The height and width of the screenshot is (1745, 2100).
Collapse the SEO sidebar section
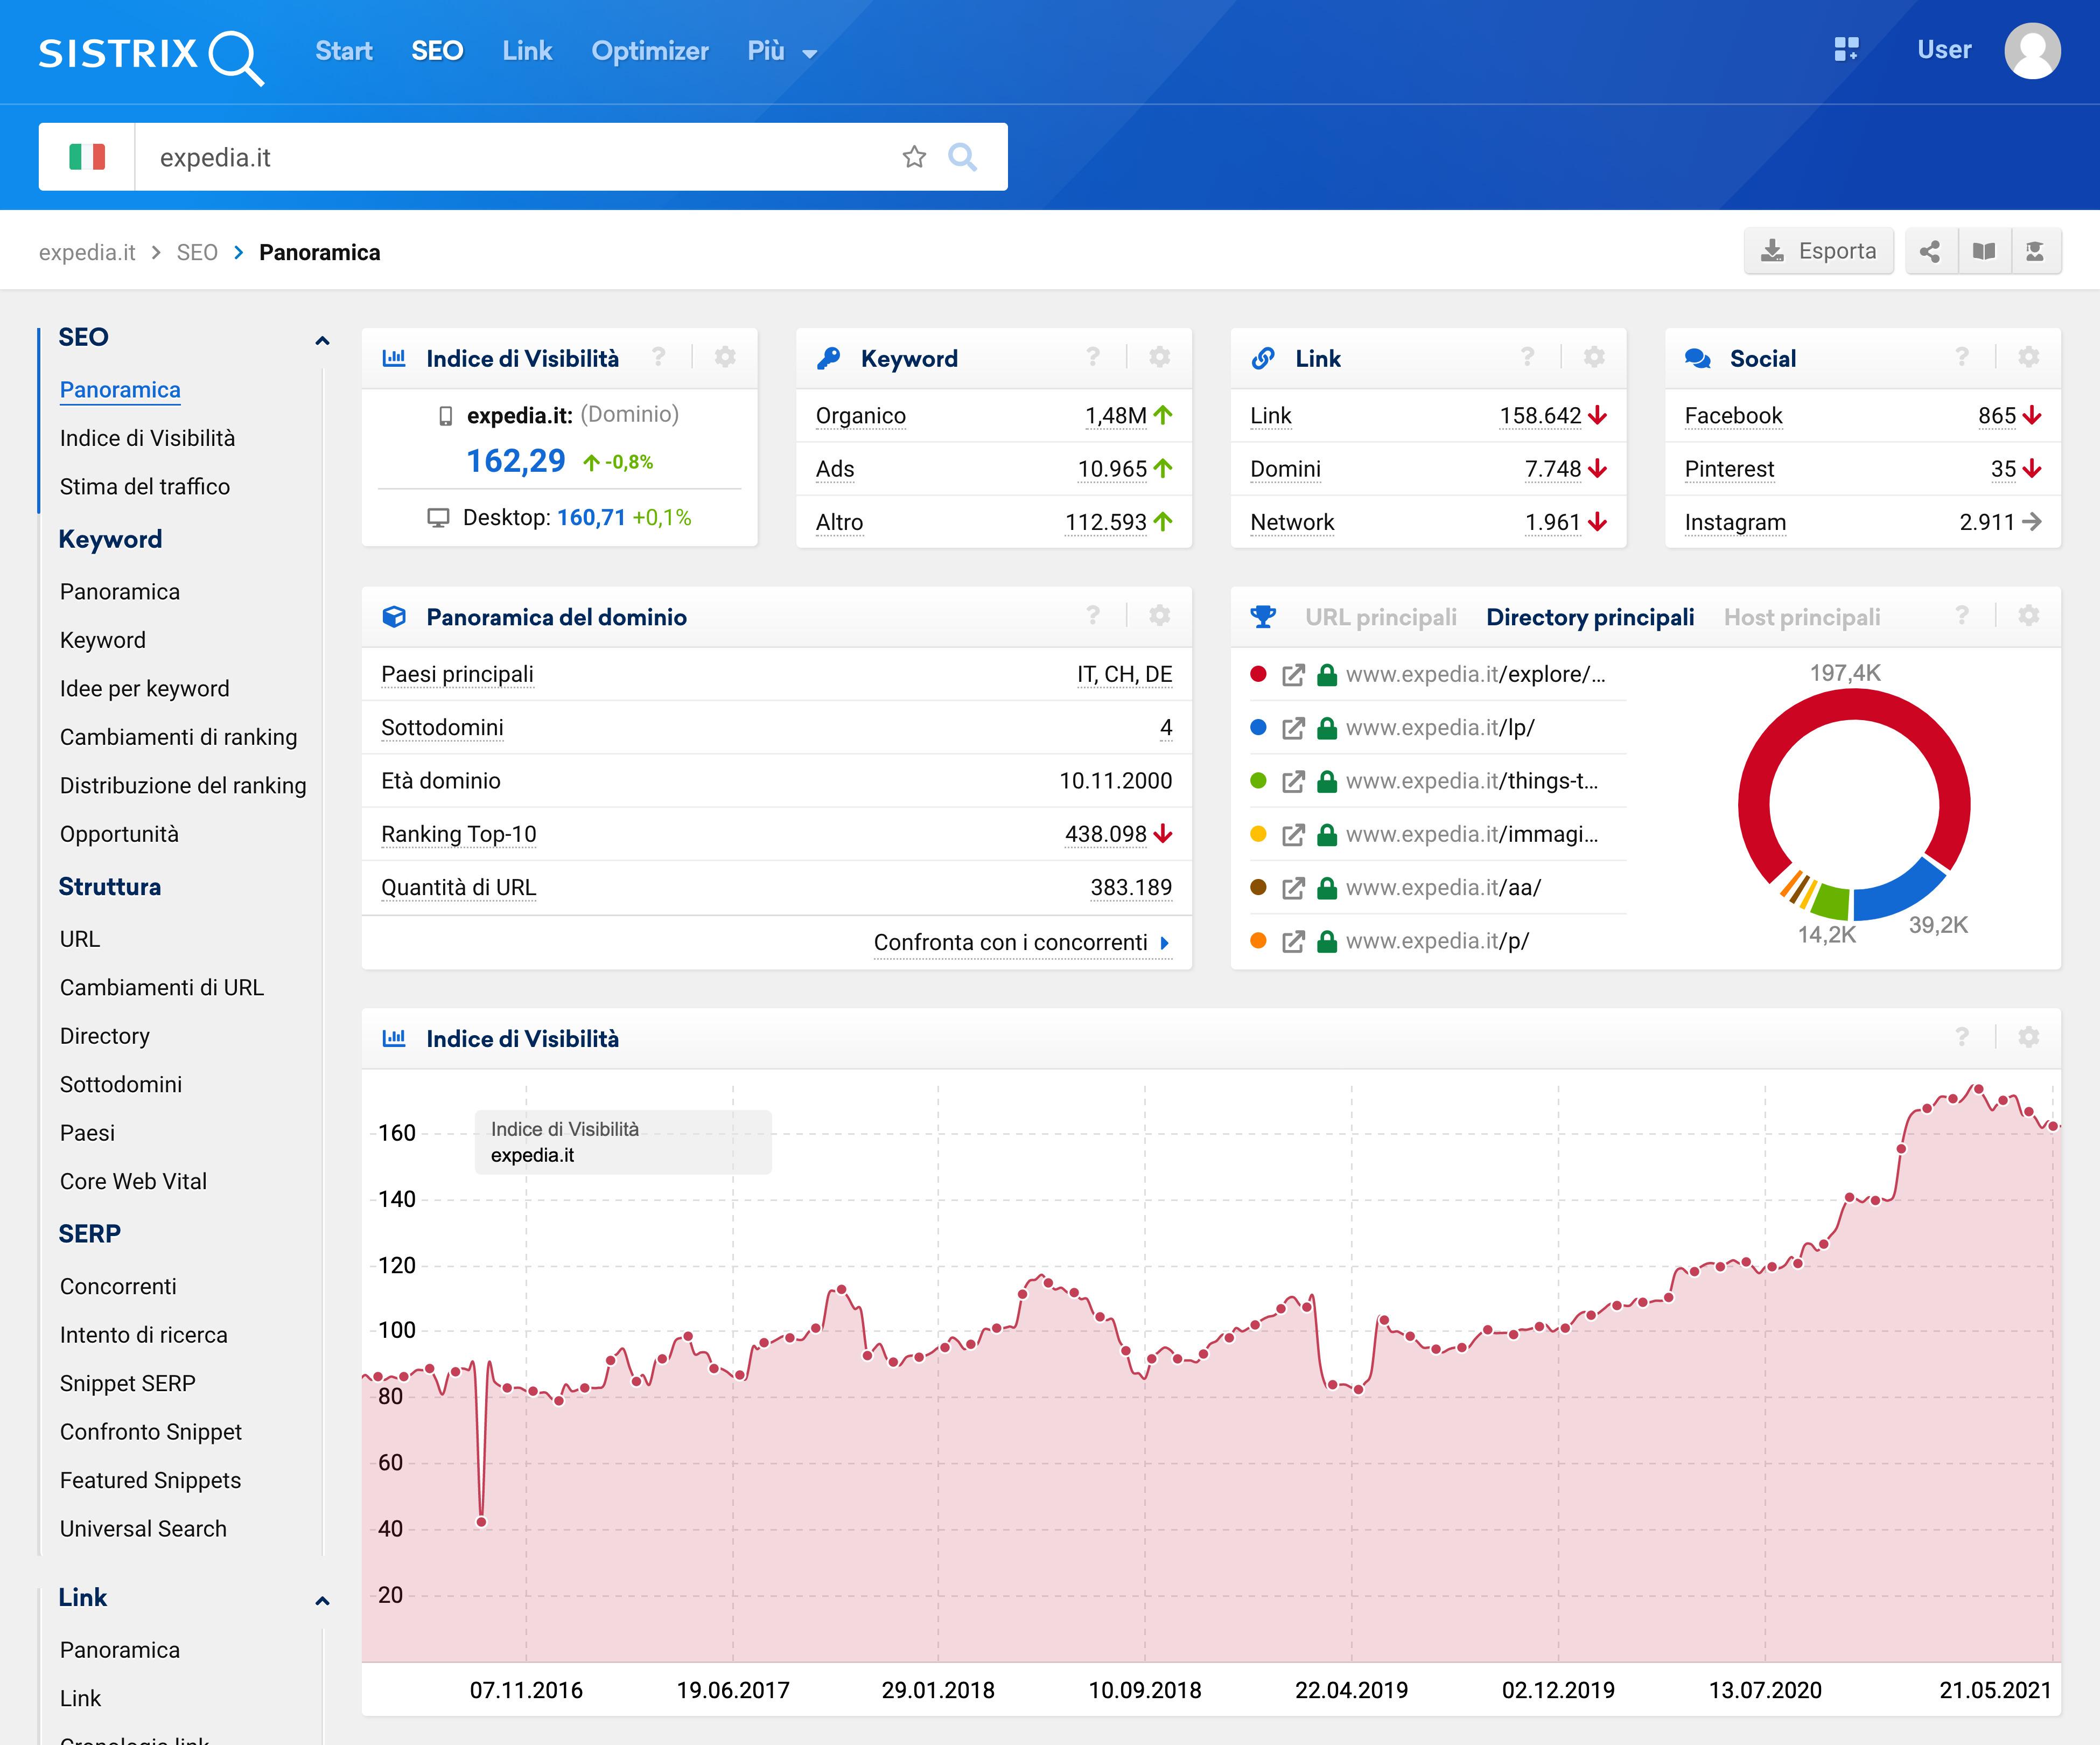coord(322,340)
